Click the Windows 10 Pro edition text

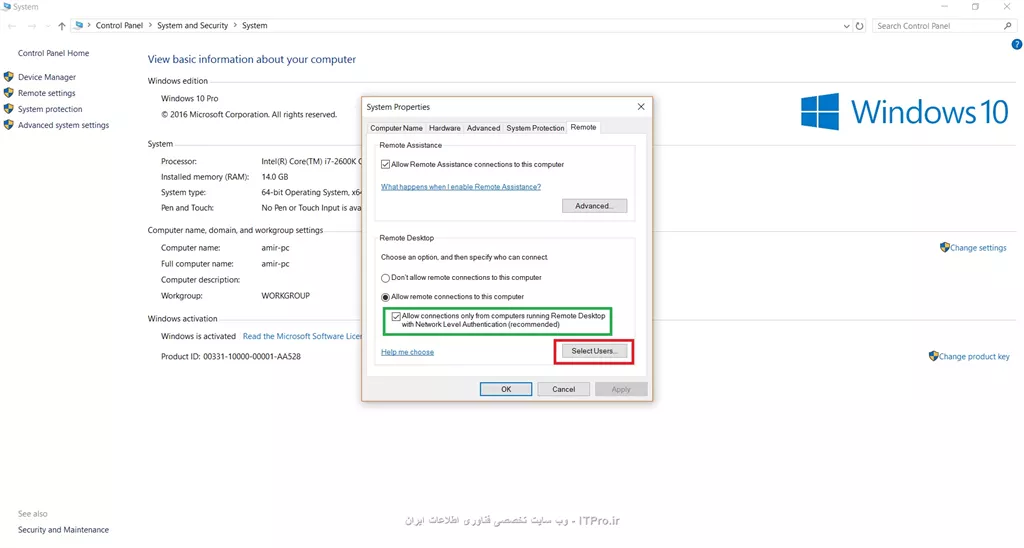(x=189, y=99)
